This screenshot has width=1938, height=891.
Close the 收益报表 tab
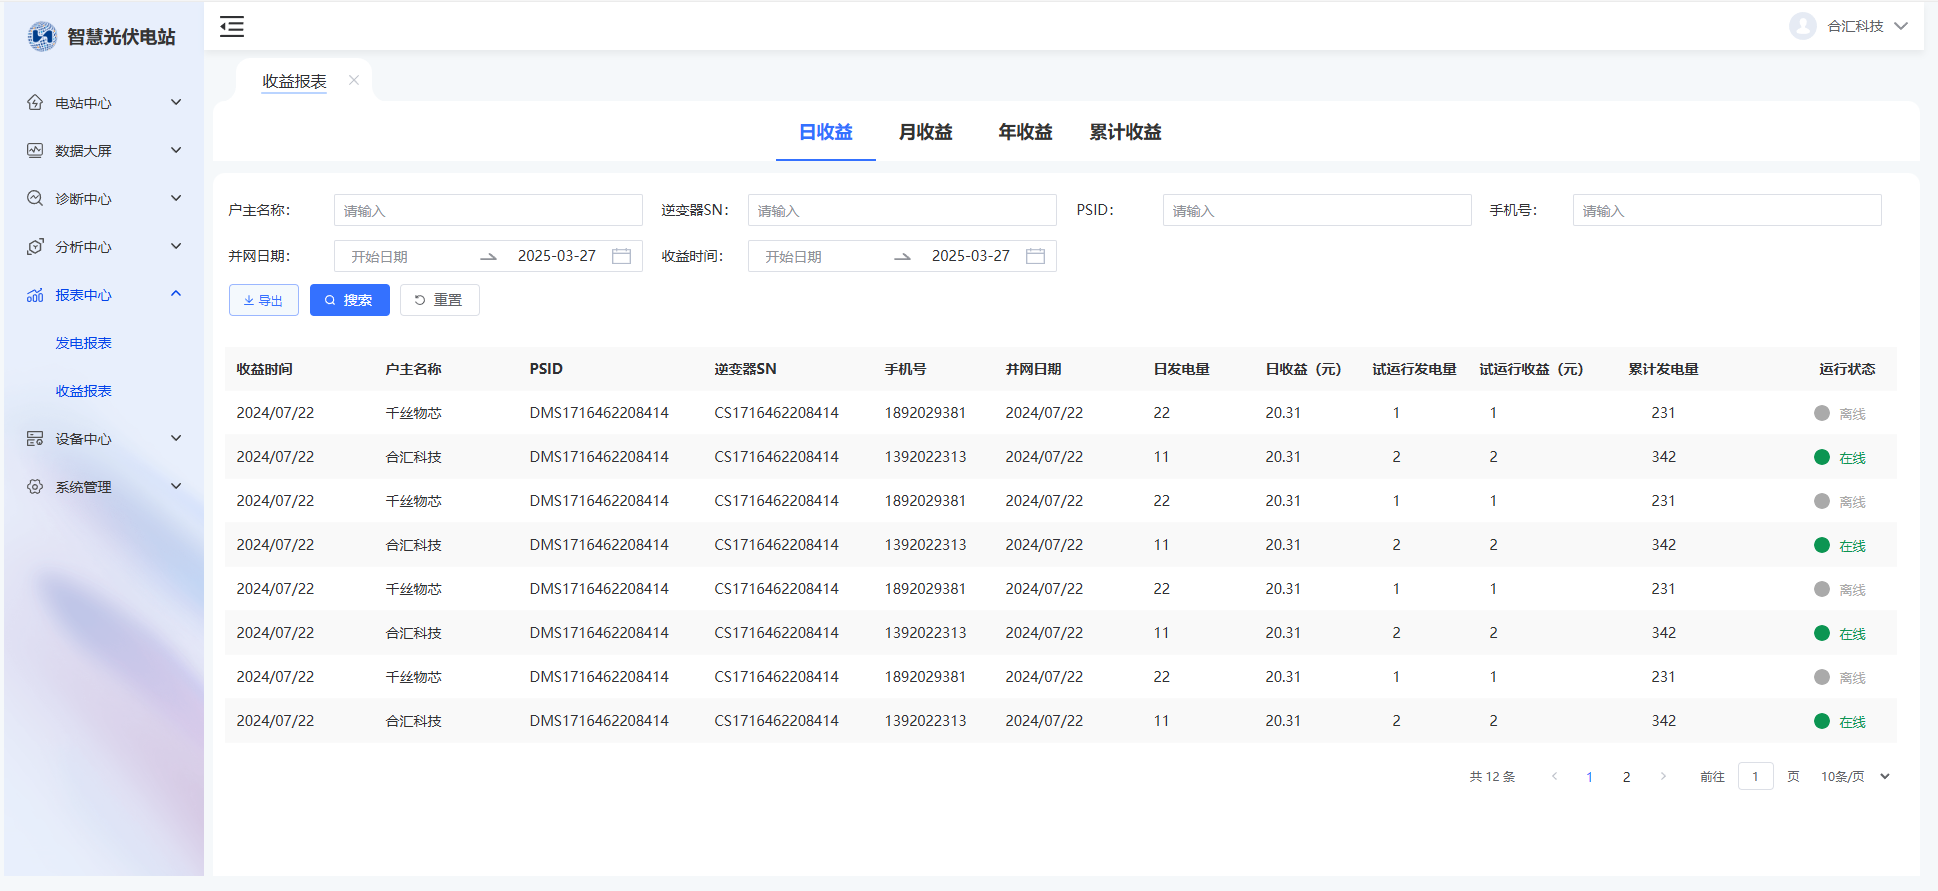click(353, 80)
